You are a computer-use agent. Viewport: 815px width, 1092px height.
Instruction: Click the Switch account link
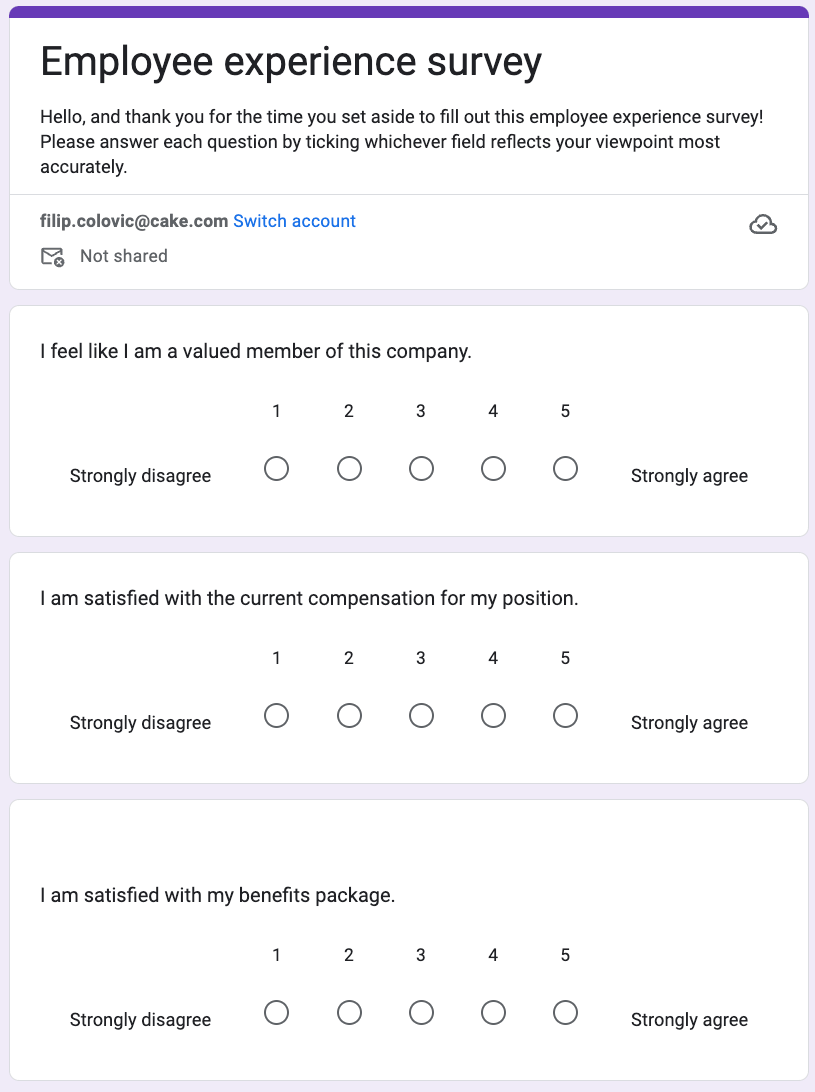point(294,221)
